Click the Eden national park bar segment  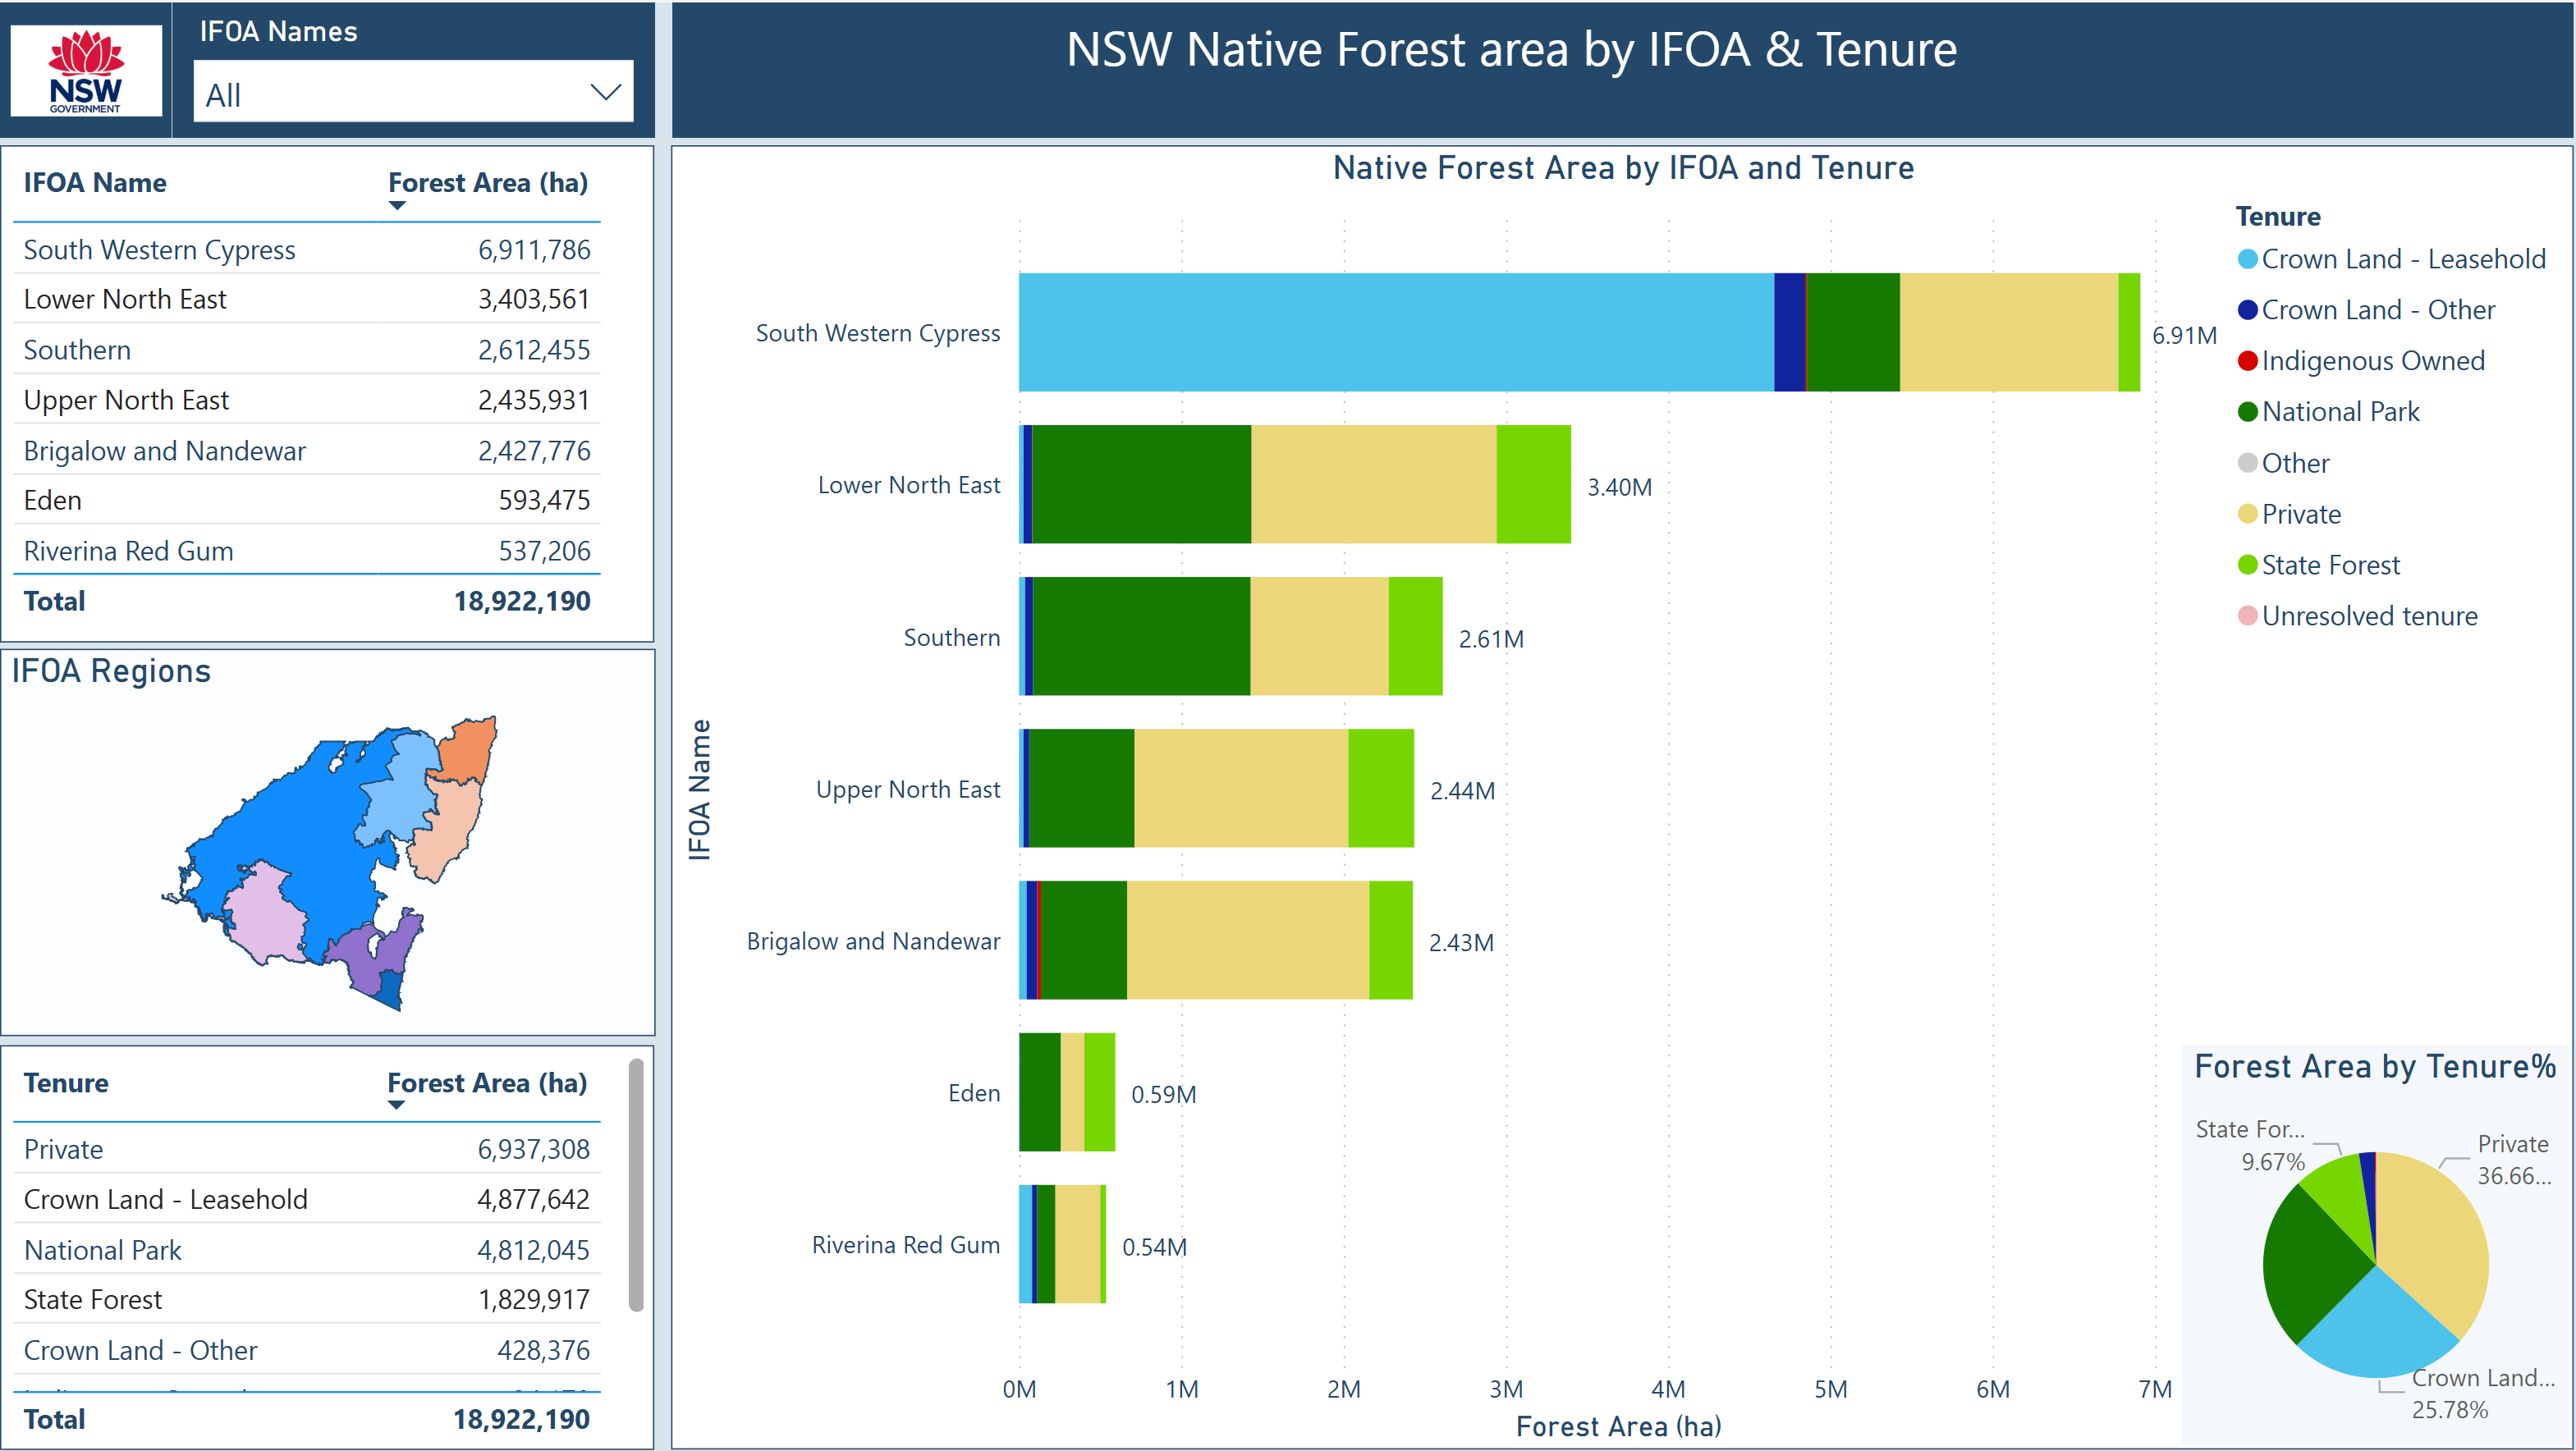tap(1040, 1092)
